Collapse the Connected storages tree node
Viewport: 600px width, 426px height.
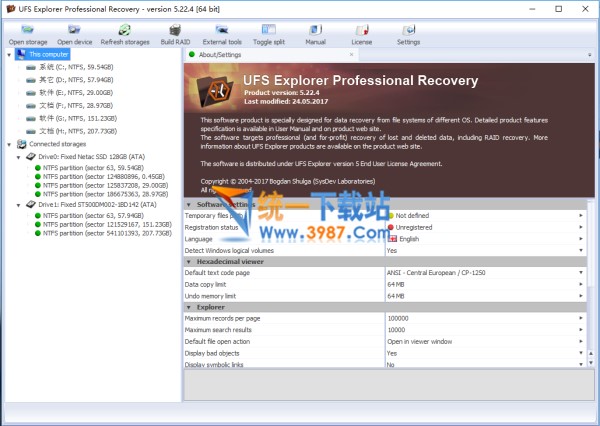[x=9, y=145]
